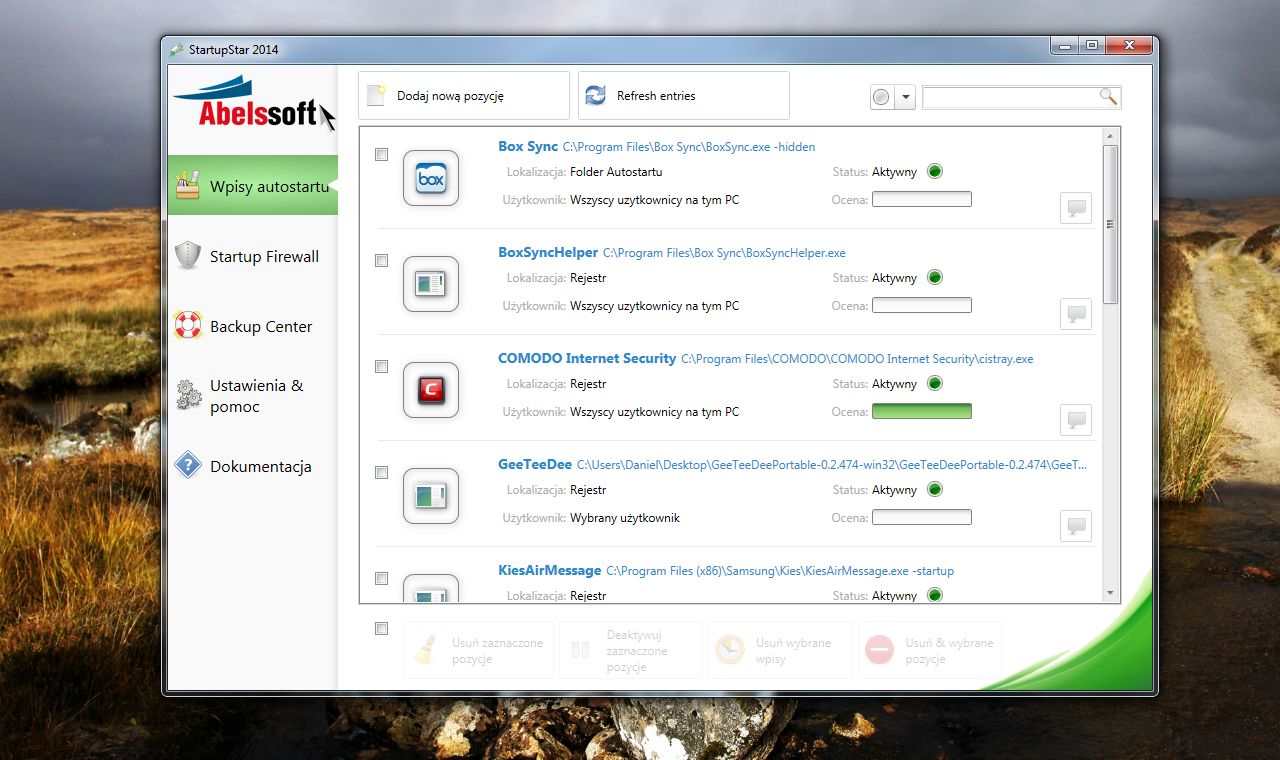Click the green status indicator for COMODO
This screenshot has height=760, width=1280.
click(x=935, y=384)
